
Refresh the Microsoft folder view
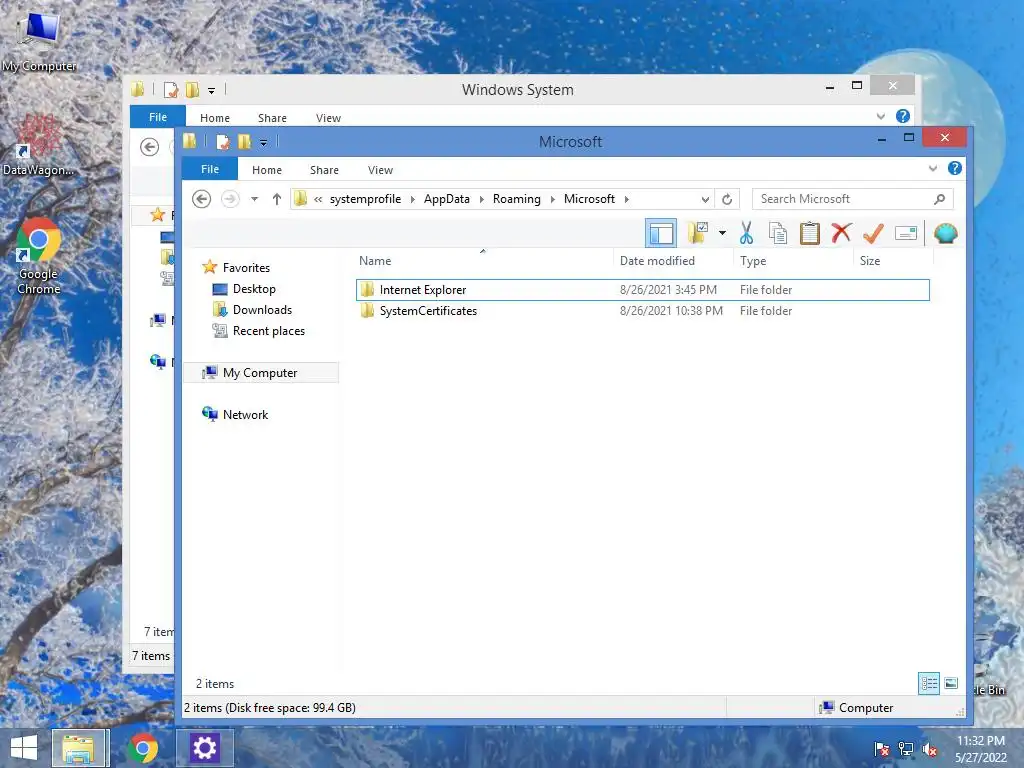click(x=727, y=199)
